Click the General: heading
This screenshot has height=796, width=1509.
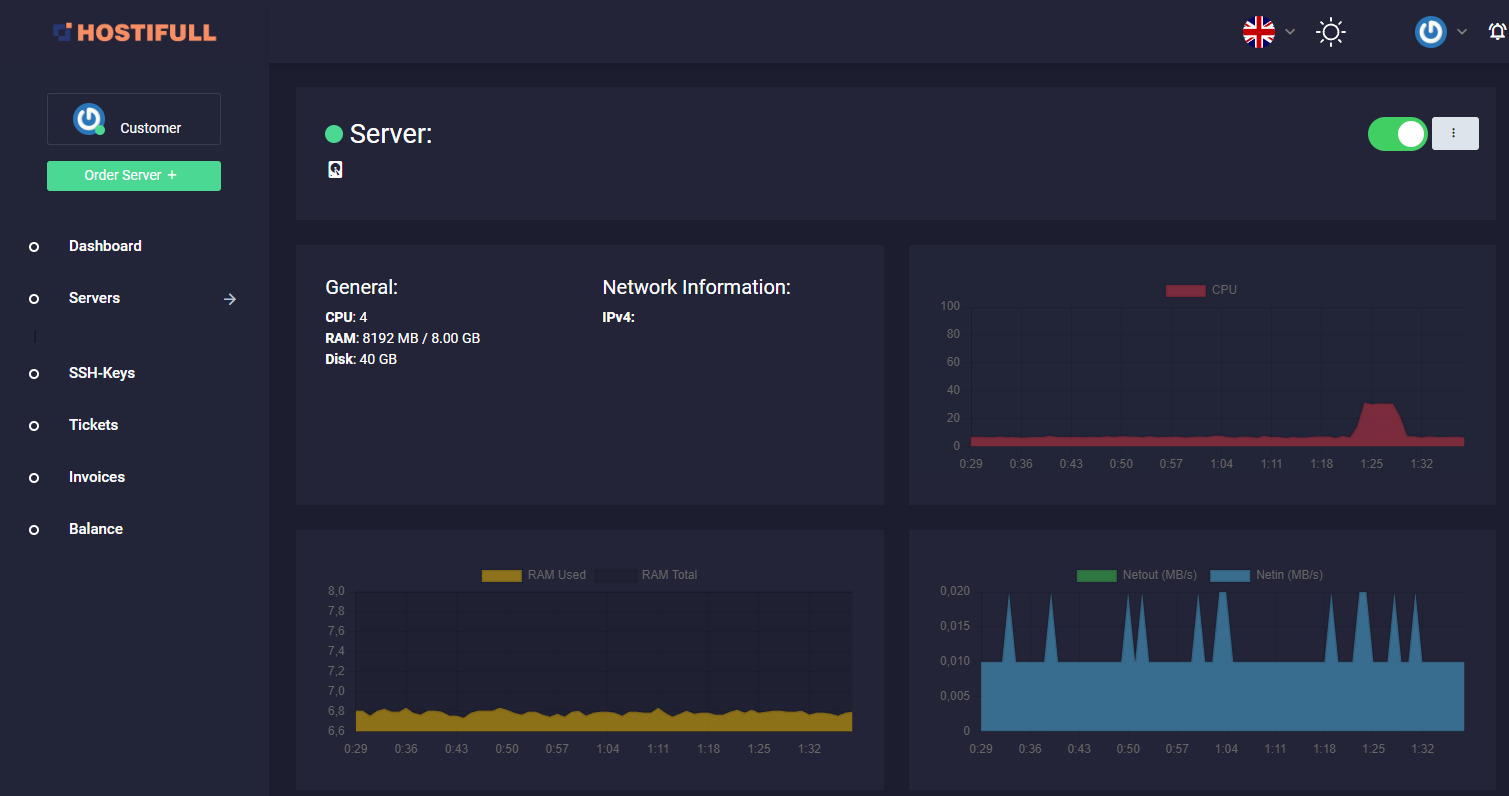(x=362, y=287)
